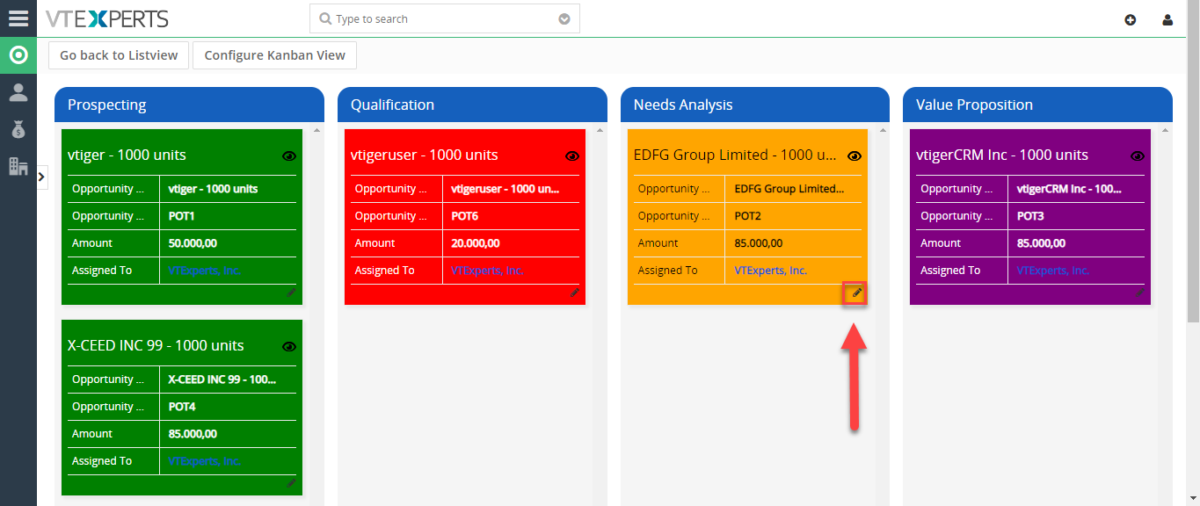Open the Marketing target sidebar icon
This screenshot has height=506, width=1200.
click(18, 55)
